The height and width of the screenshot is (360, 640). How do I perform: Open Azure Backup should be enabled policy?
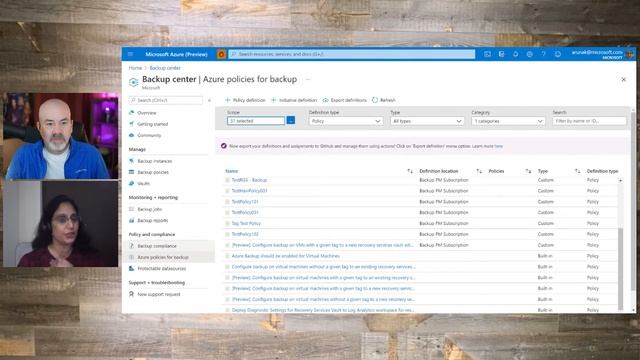286,256
